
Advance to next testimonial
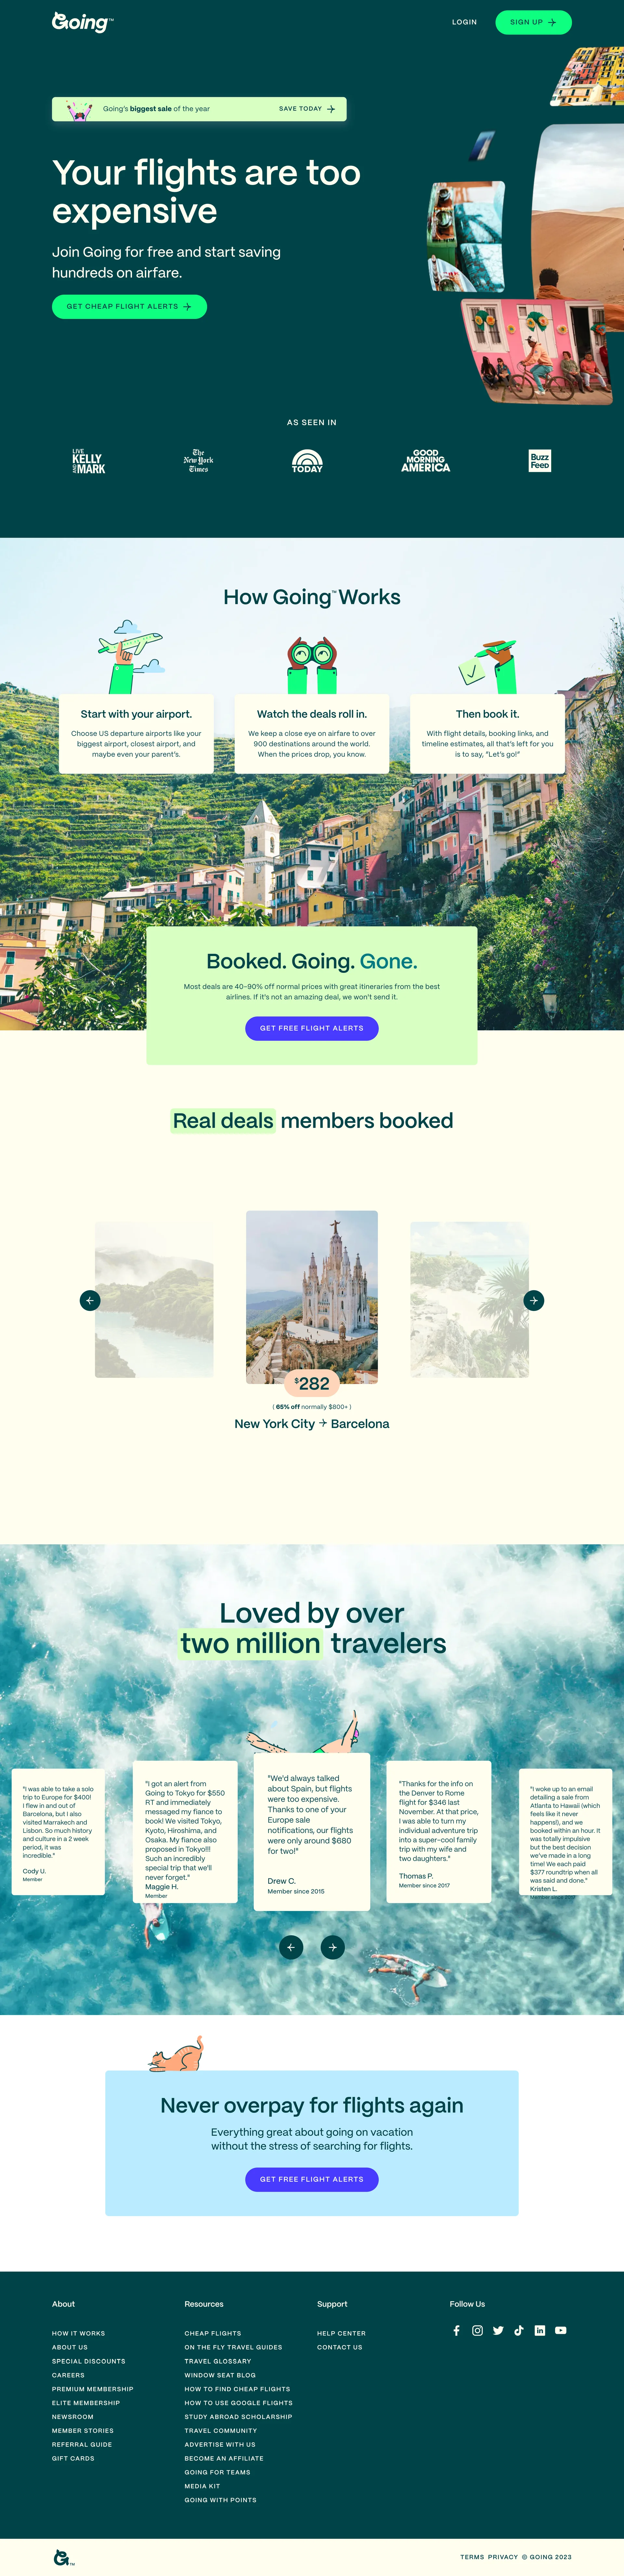(x=333, y=1947)
